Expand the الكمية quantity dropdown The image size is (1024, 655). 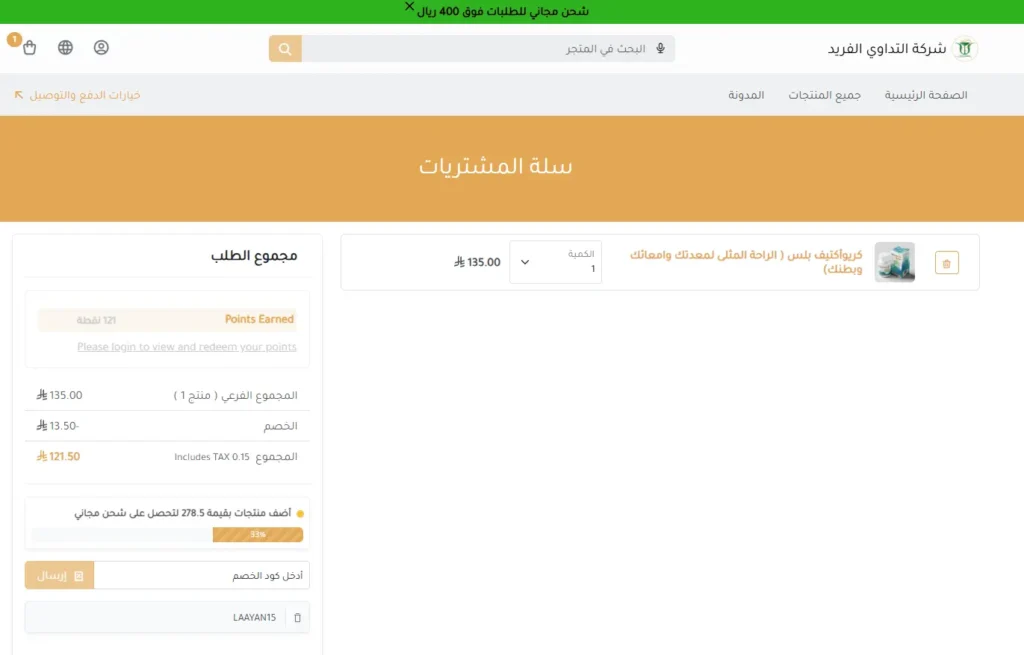tap(555, 262)
